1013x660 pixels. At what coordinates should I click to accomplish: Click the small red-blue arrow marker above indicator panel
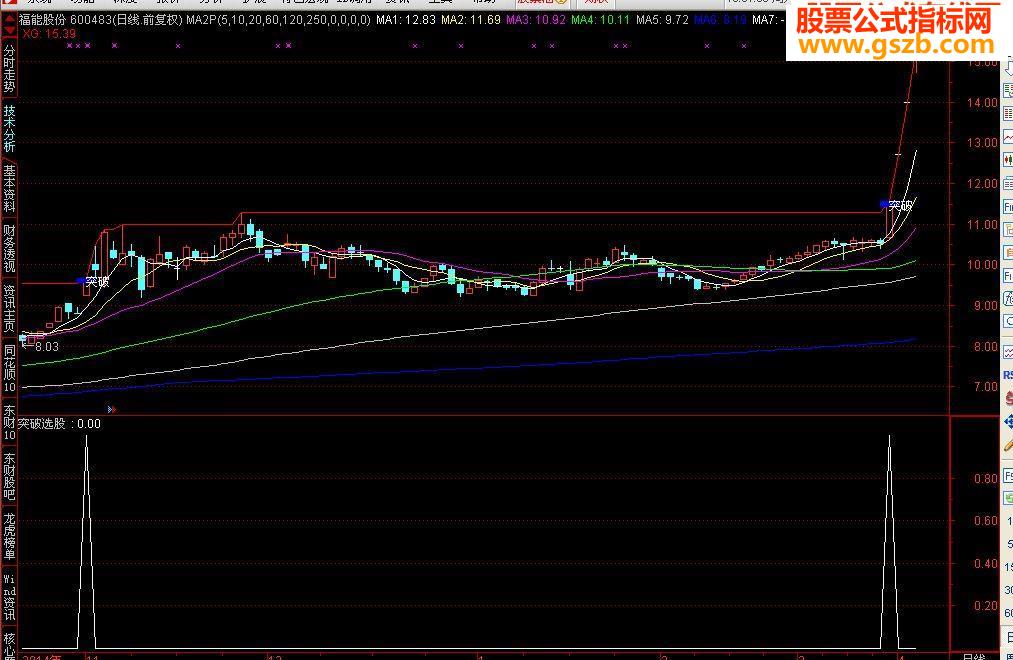tap(112, 409)
